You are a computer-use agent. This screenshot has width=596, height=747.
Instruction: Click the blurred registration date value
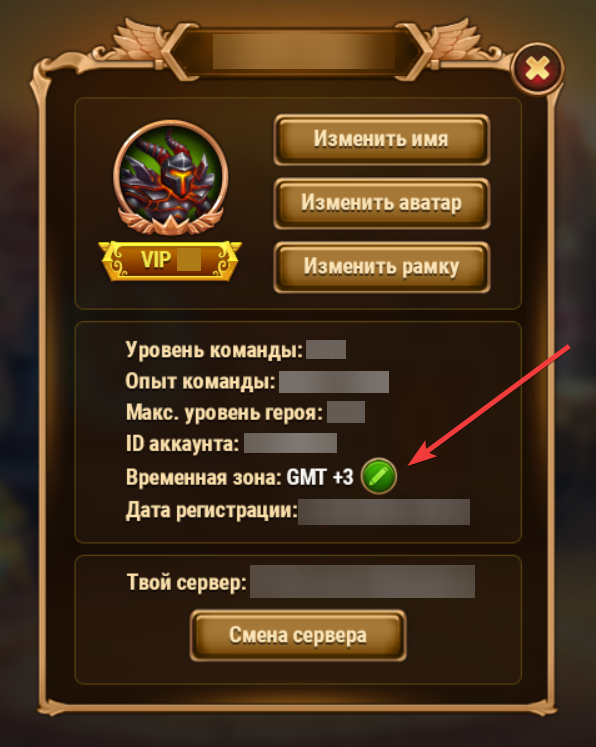tap(384, 512)
